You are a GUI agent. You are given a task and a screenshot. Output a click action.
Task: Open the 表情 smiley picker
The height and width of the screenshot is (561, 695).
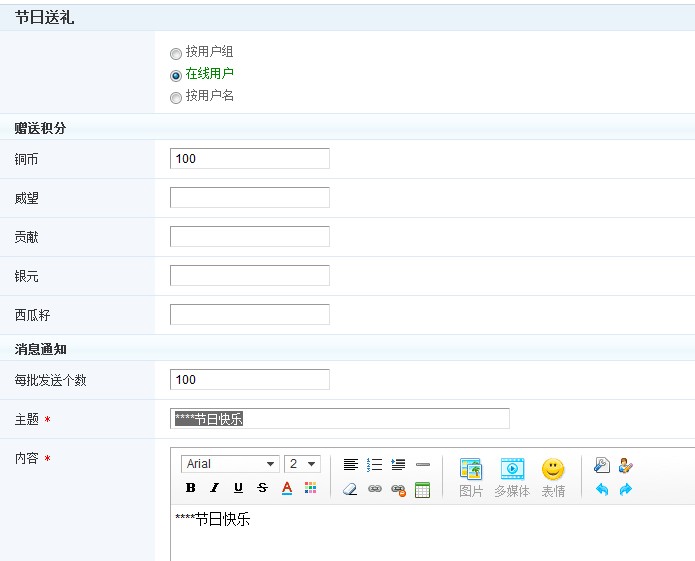(x=553, y=478)
